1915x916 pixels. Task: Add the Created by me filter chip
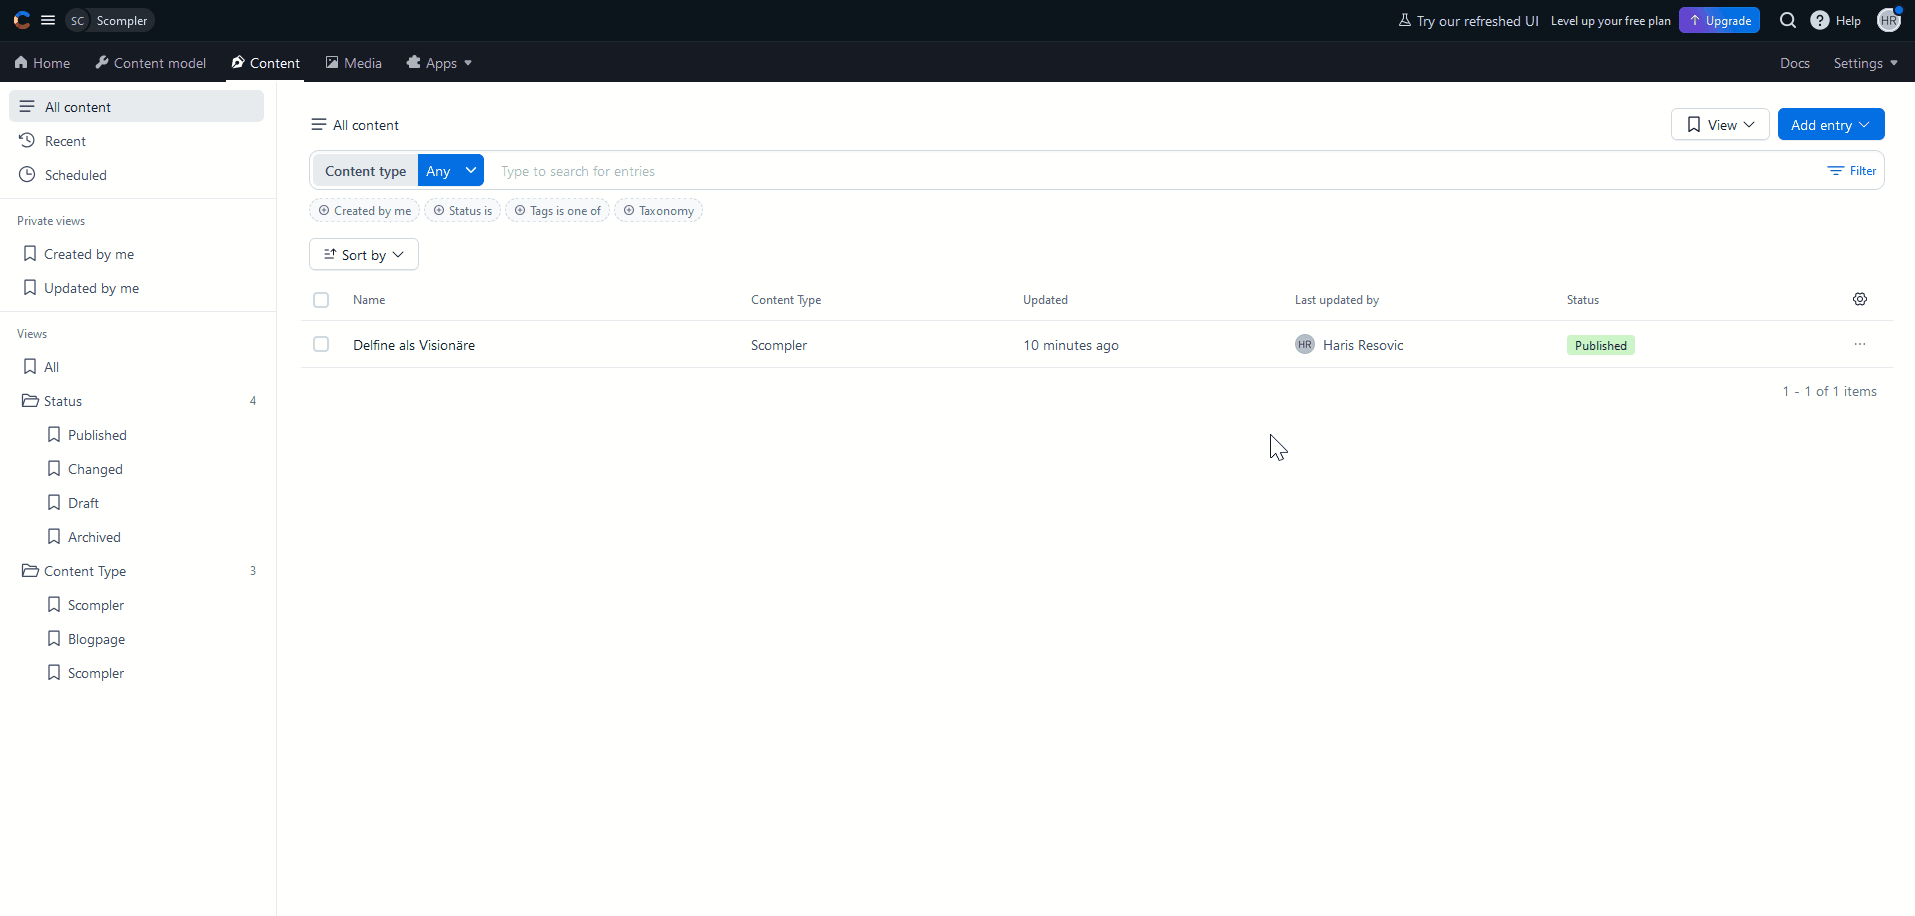[x=365, y=211]
